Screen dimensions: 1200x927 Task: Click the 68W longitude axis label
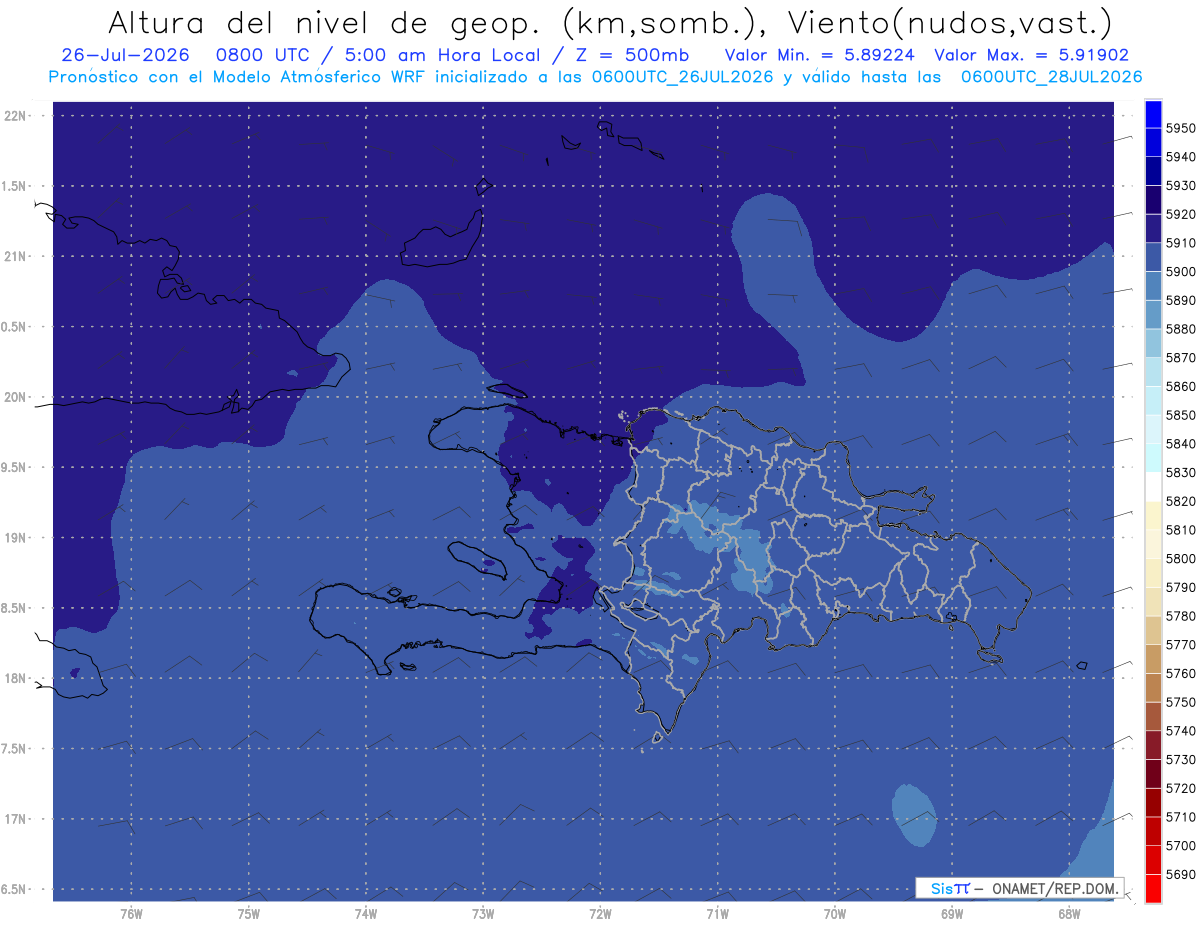tap(1069, 913)
